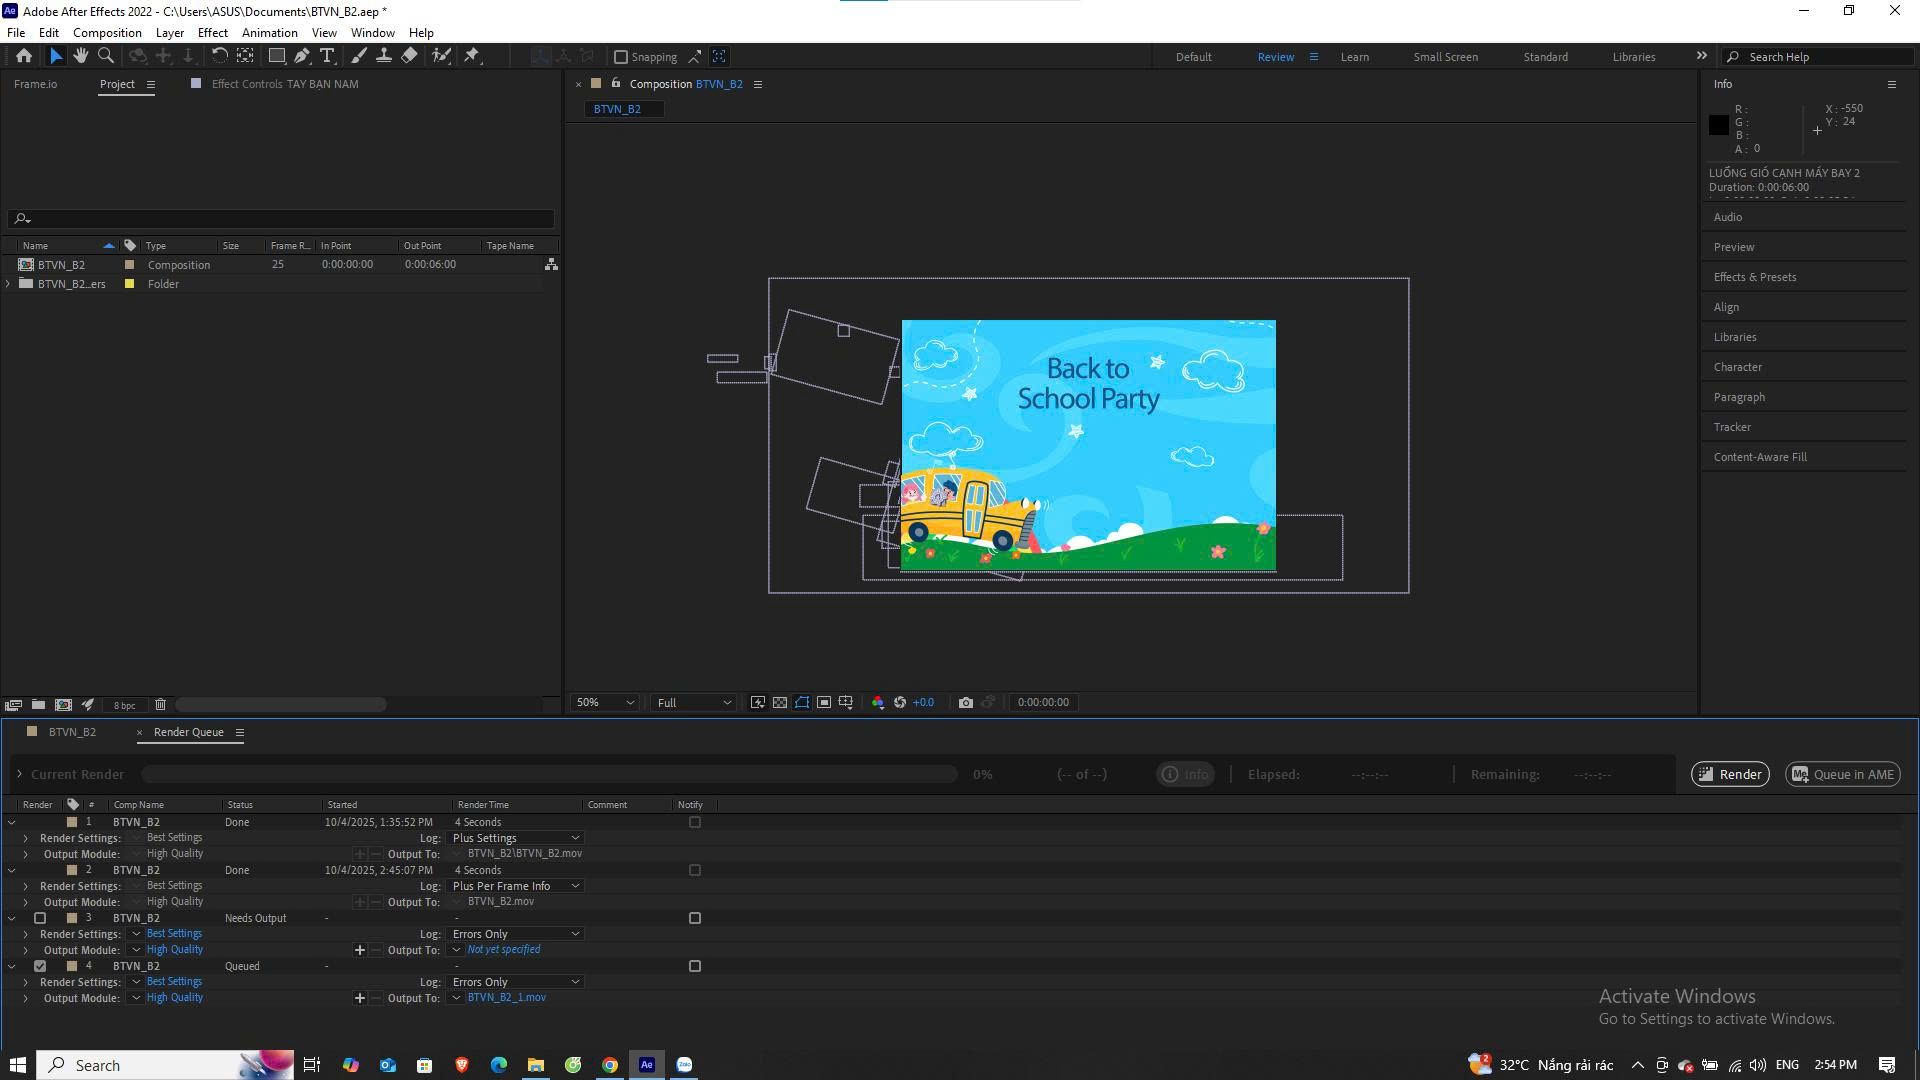Image resolution: width=1920 pixels, height=1080 pixels.
Task: Toggle Notify checkbox for render item 1
Action: point(695,822)
